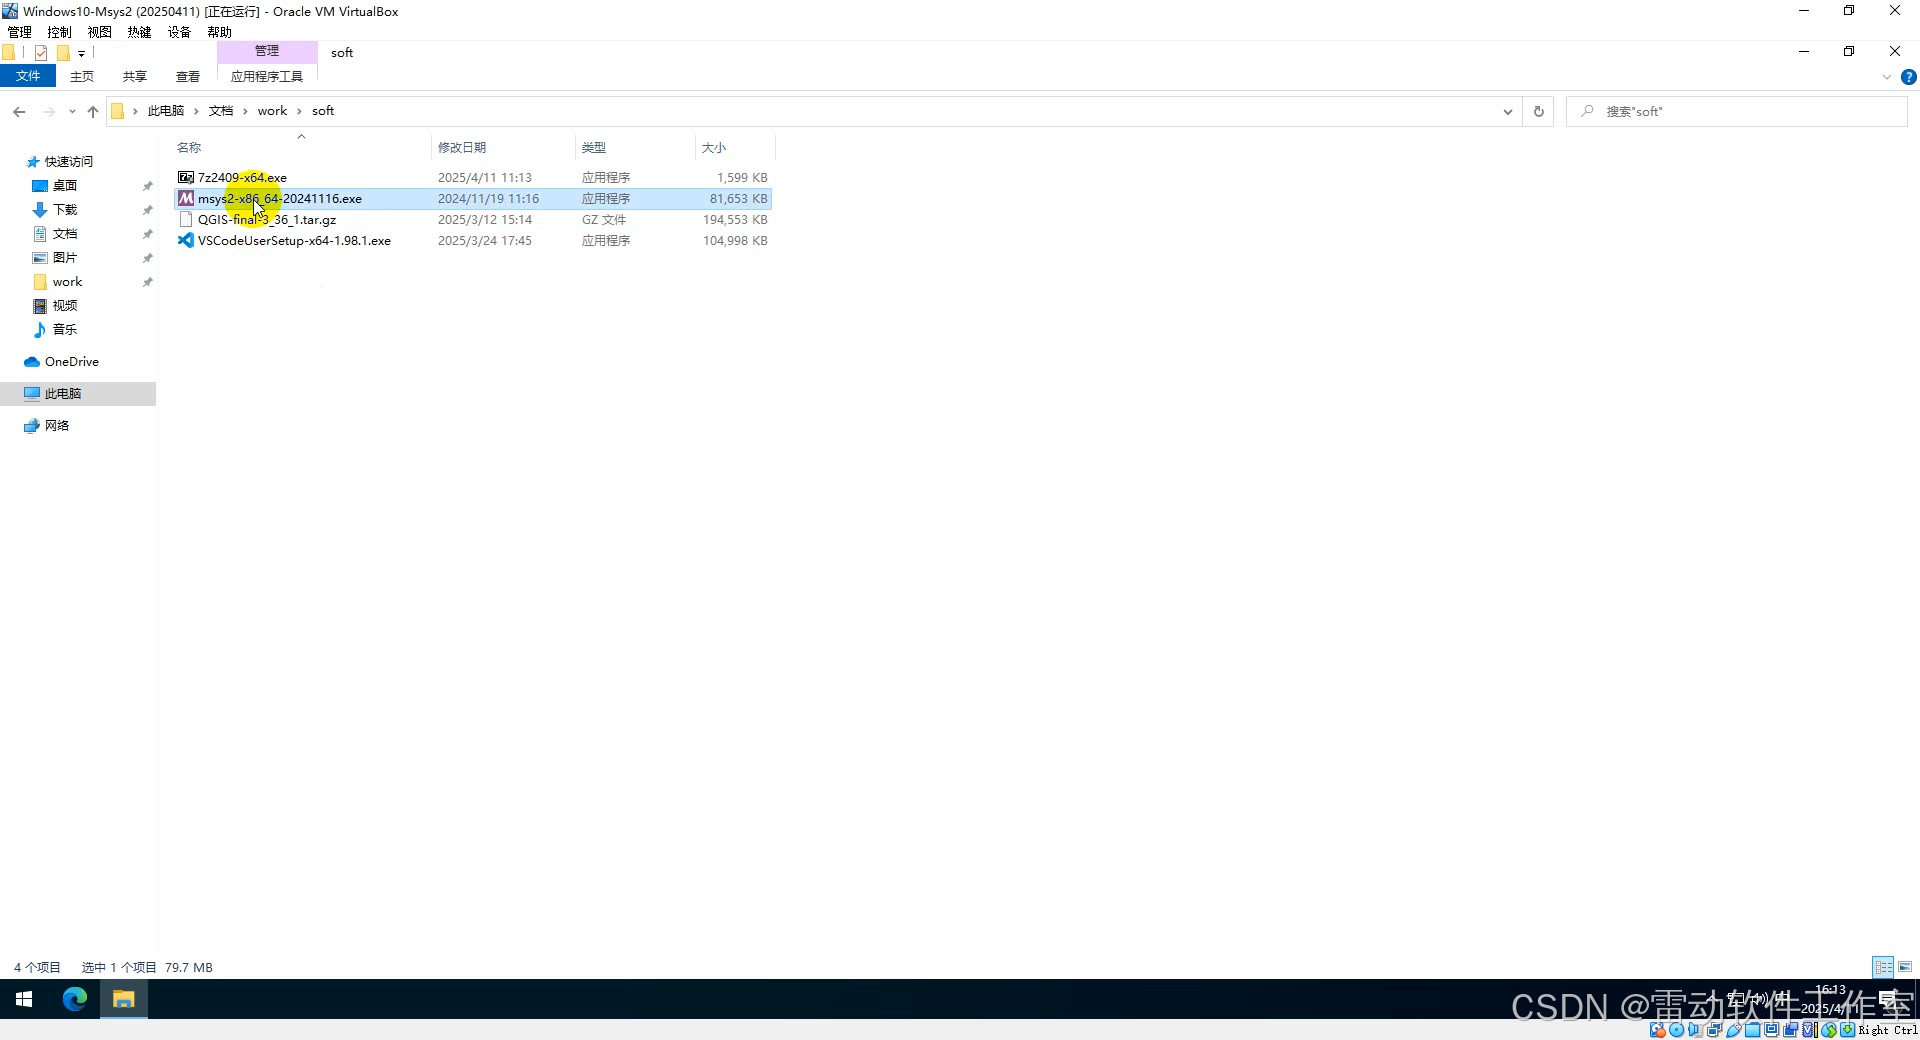Open Pictures (图片) in quick access
1920x1040 pixels.
click(x=65, y=258)
